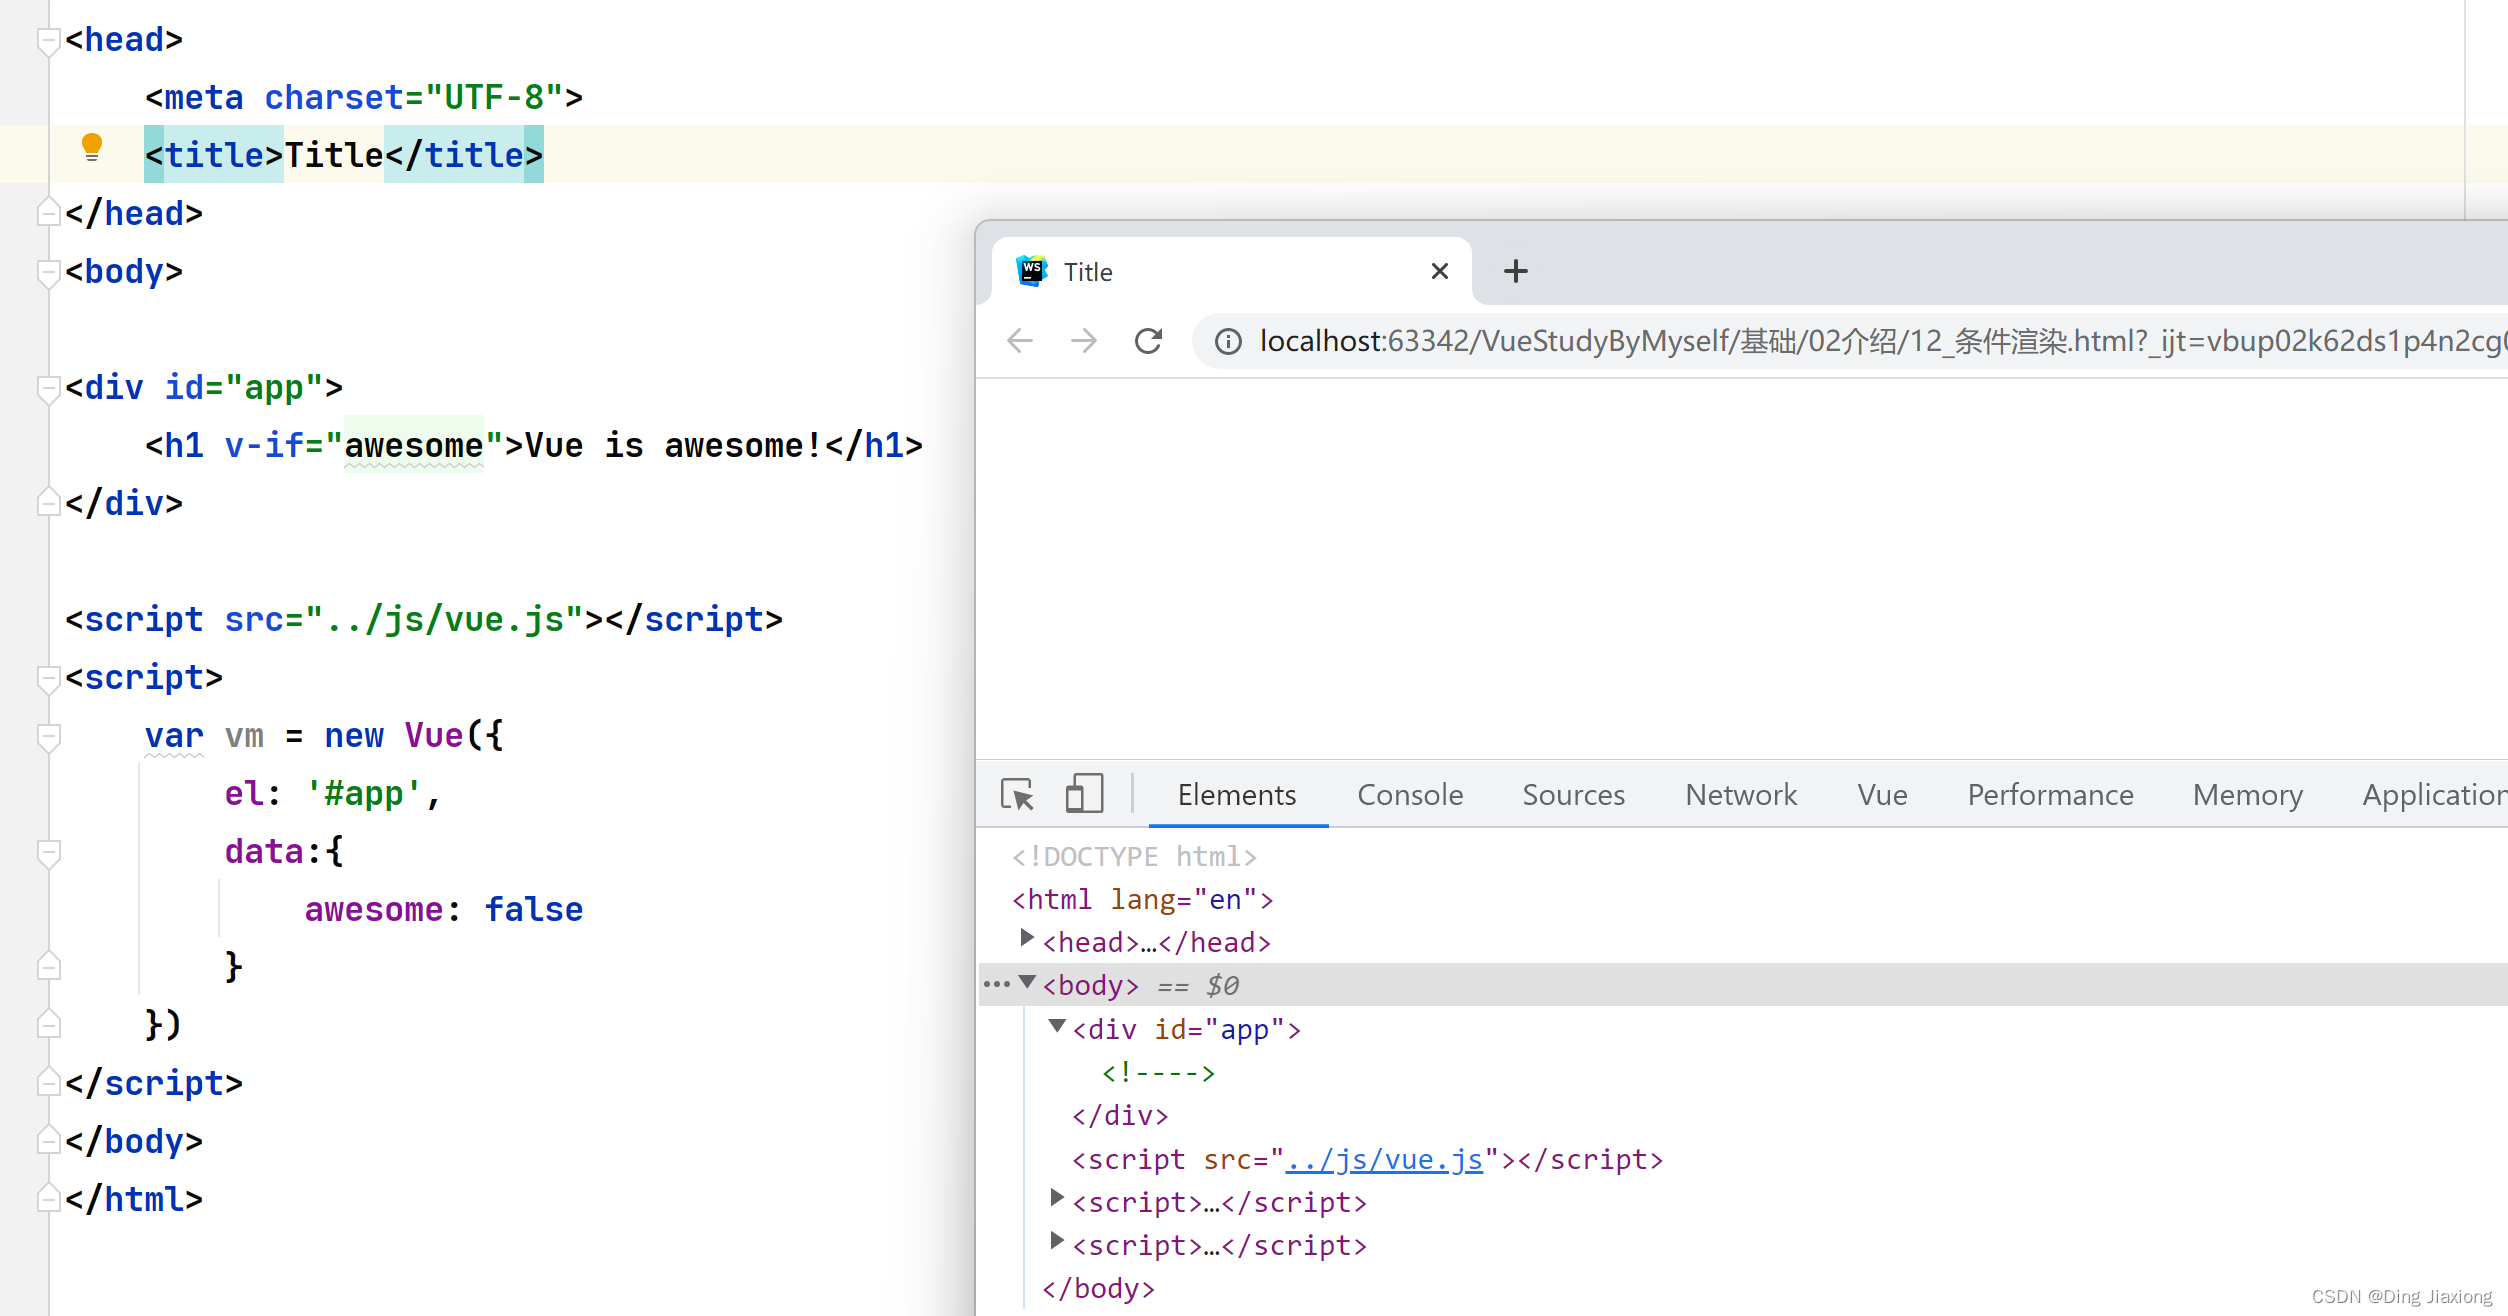The height and width of the screenshot is (1316, 2508).
Task: Click the browser reload button
Action: click(1148, 340)
